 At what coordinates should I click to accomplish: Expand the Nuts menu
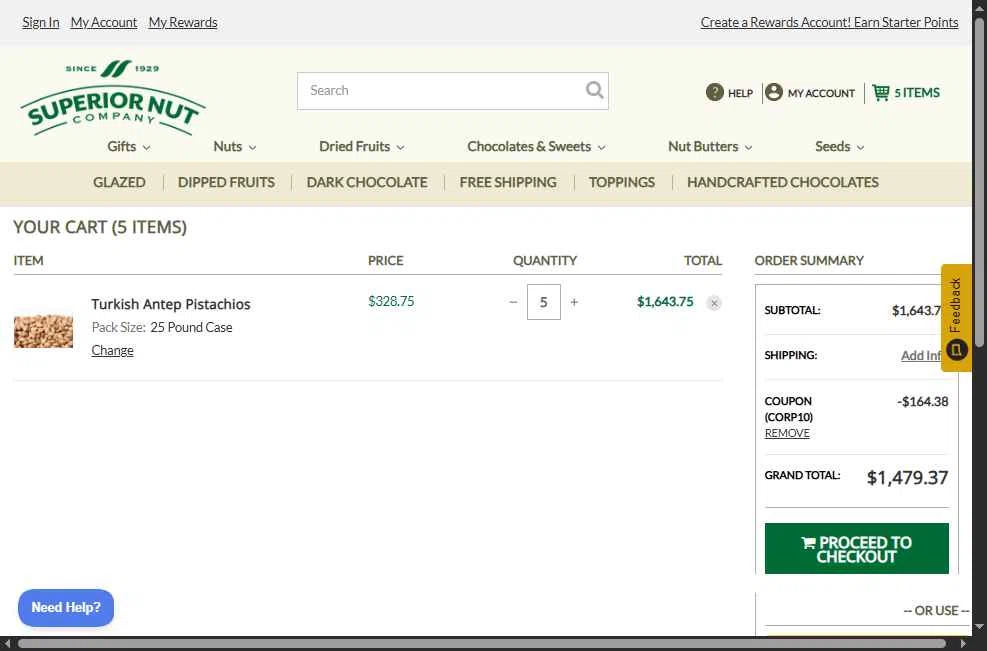click(x=234, y=147)
